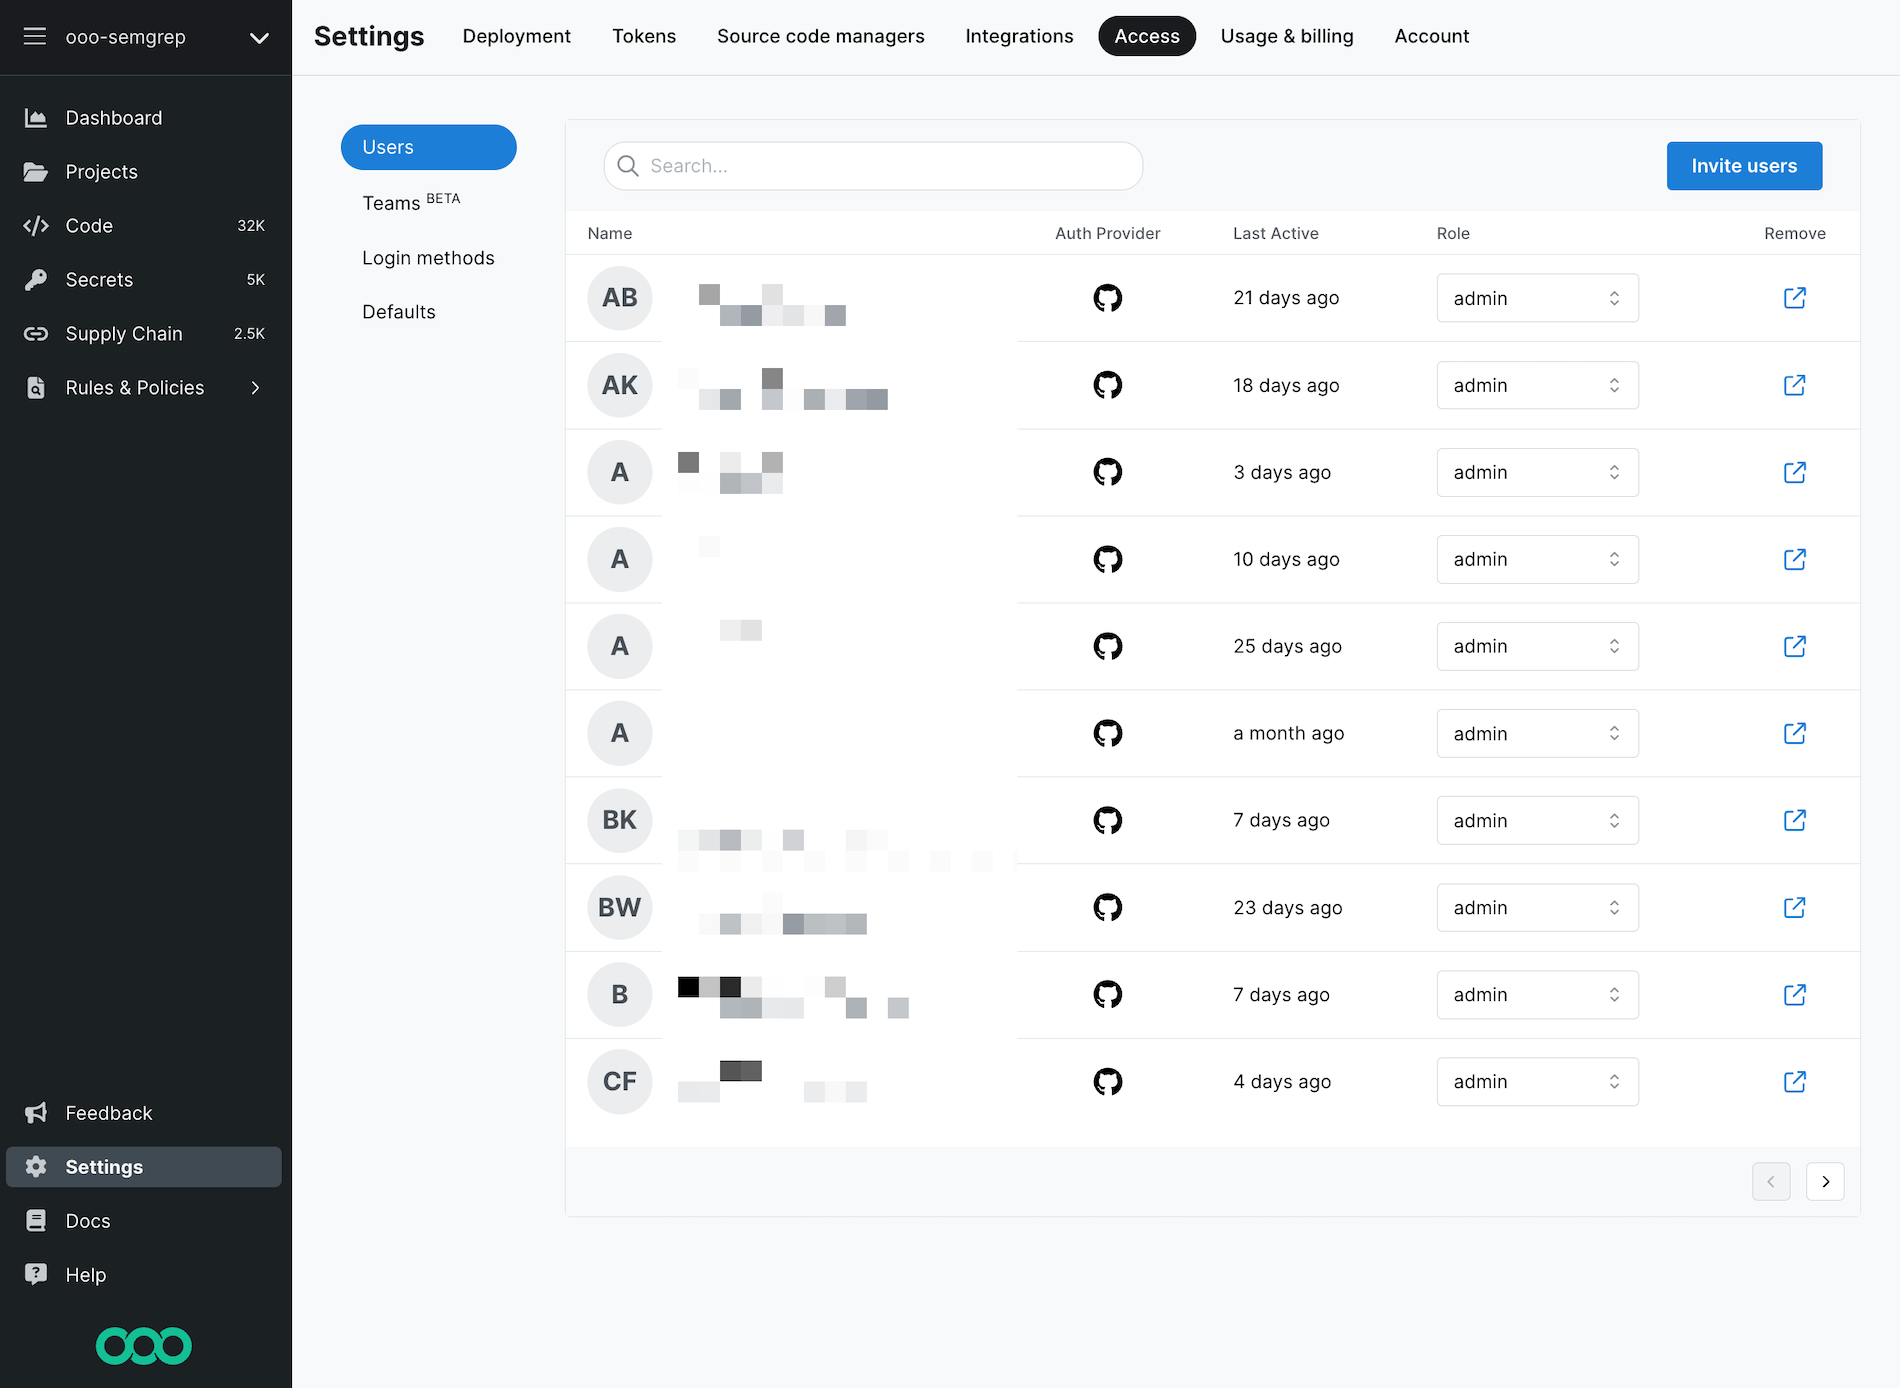1900x1388 pixels.
Task: Open the Usage & billing tab
Action: coord(1286,36)
